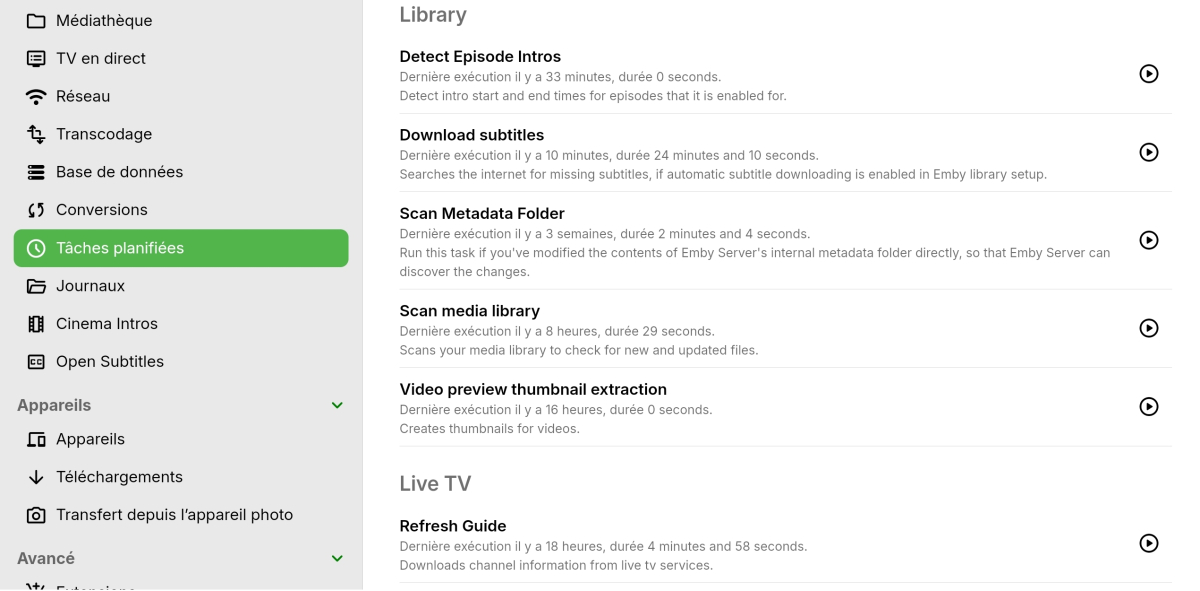Start the Download subtitles task
This screenshot has width=1200, height=591.
point(1148,153)
